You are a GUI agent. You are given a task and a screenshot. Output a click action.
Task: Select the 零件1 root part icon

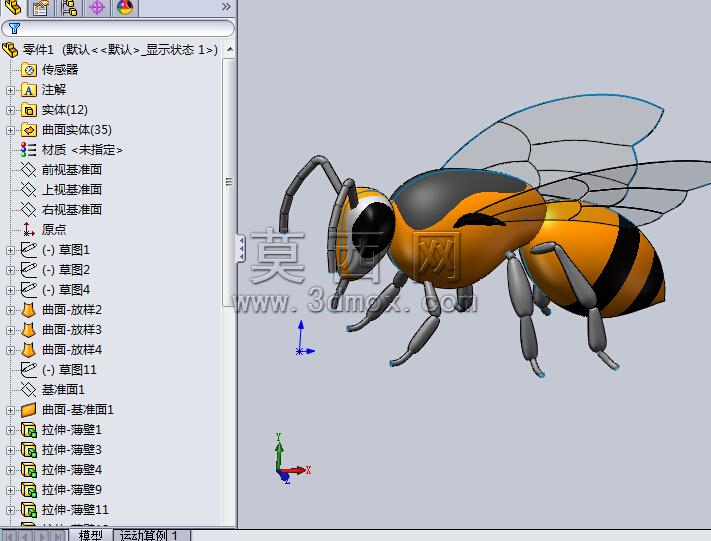pyautogui.click(x=10, y=49)
